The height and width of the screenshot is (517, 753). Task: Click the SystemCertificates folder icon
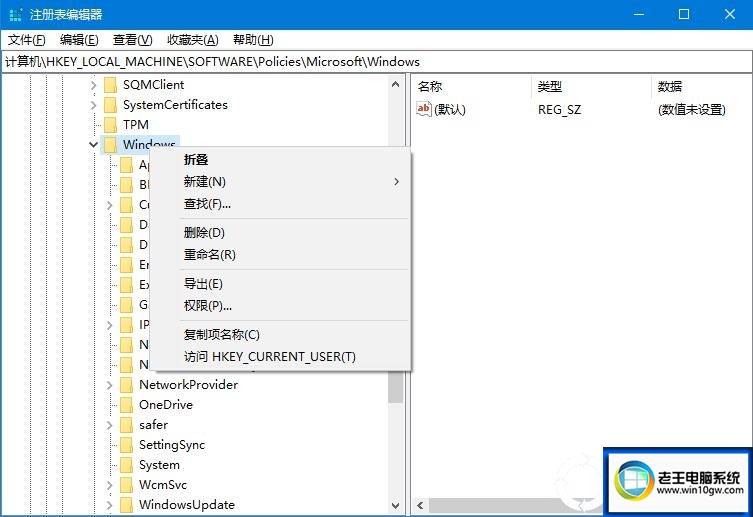pyautogui.click(x=110, y=105)
